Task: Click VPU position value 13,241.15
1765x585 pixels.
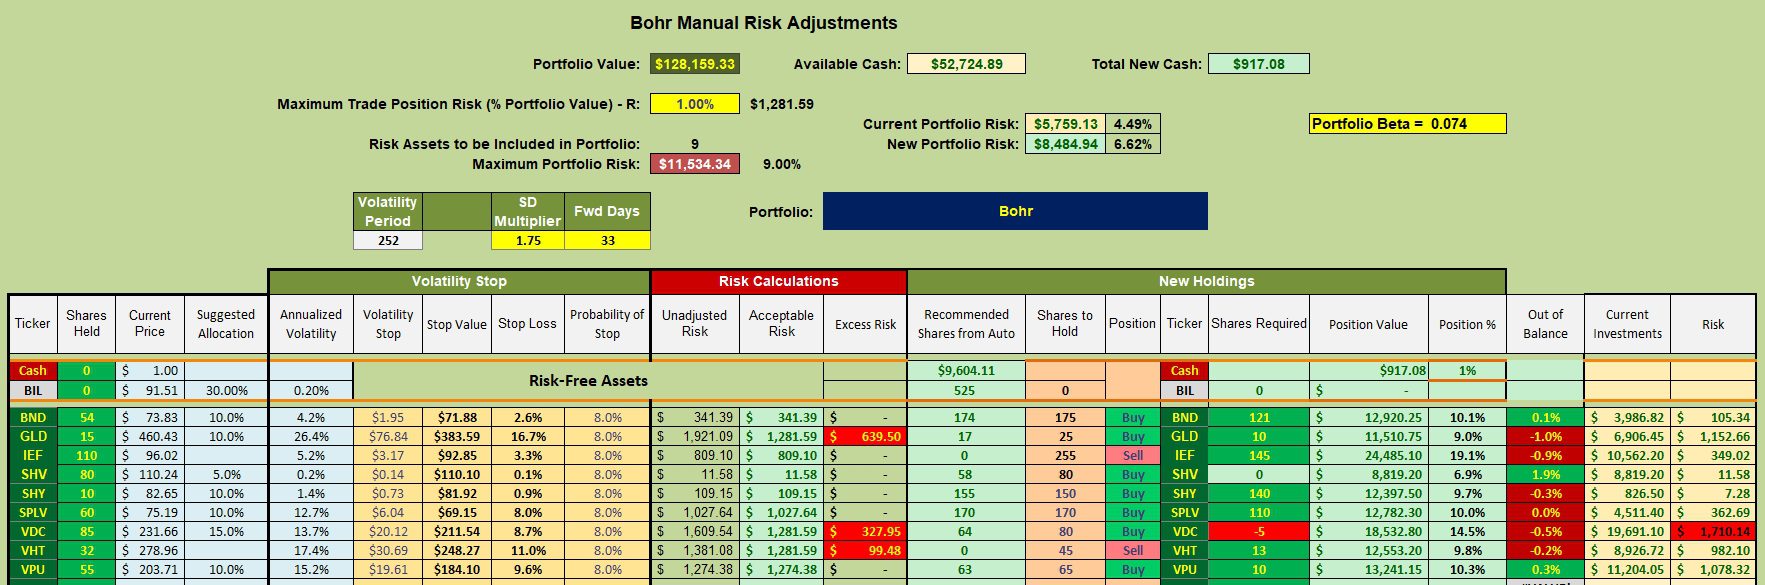Action: point(1368,569)
